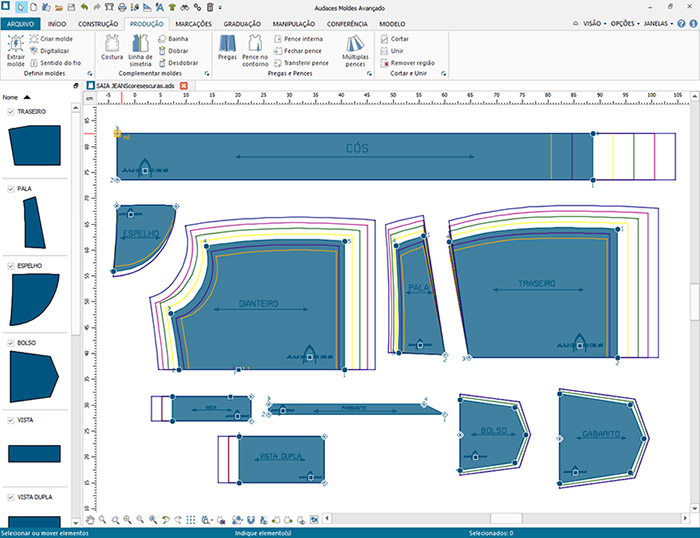
Task: Uncheck the VISTA pattern checkbox
Action: (x=11, y=420)
